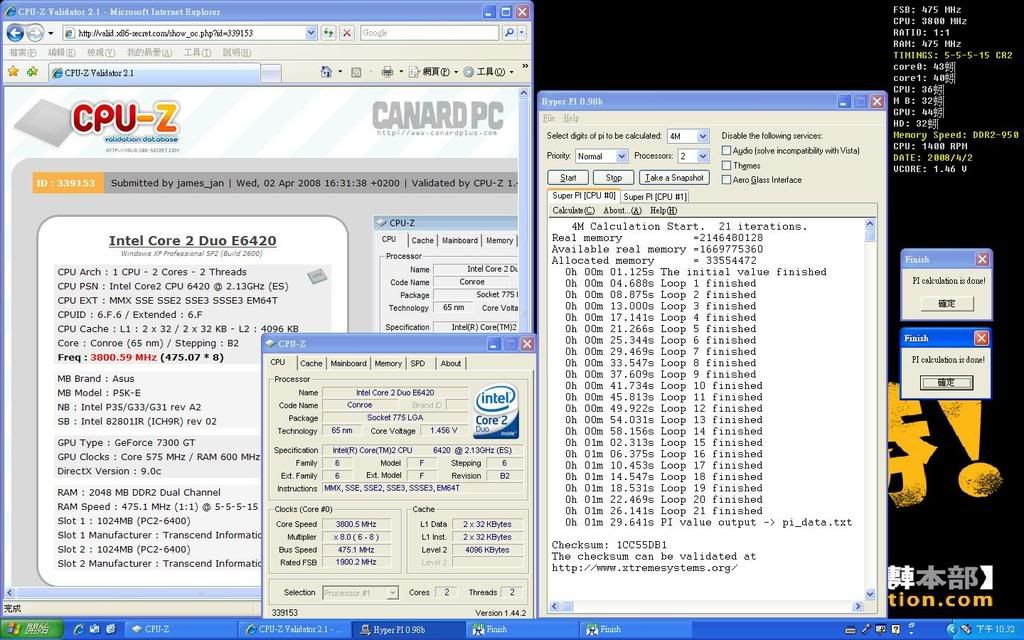
Task: Click Take a Snapshot in Hyper PI
Action: click(674, 178)
